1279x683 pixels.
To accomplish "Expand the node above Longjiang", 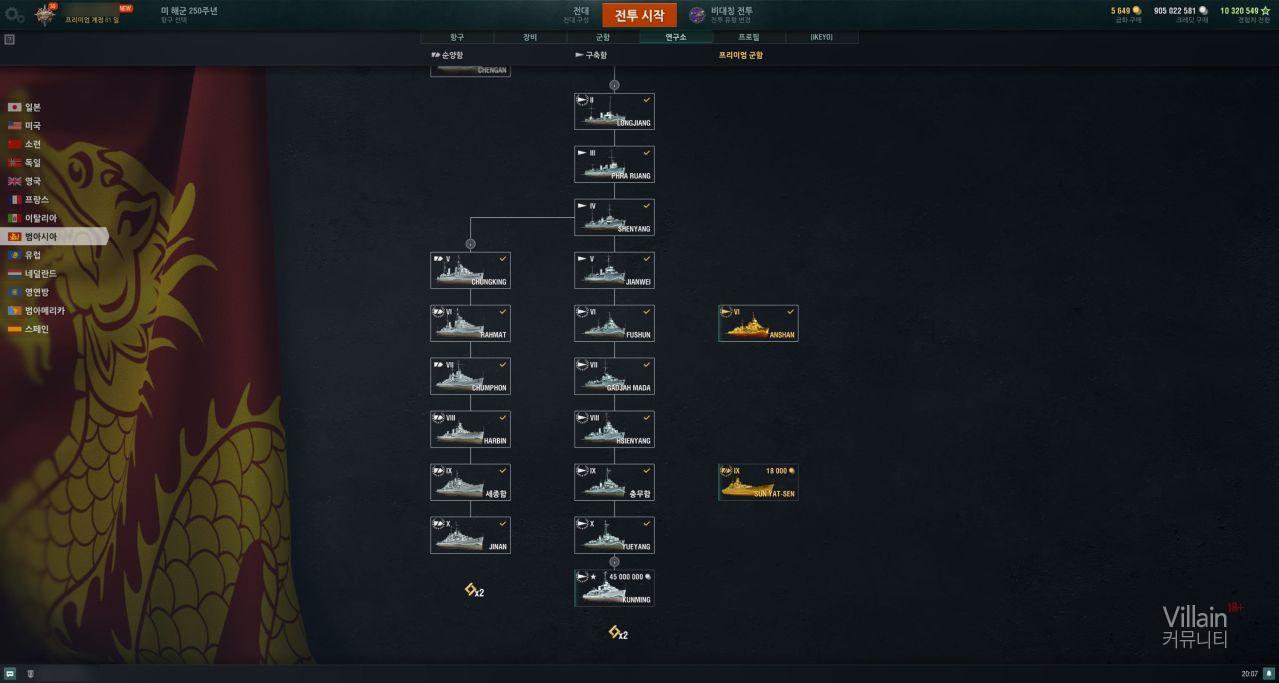I will [x=614, y=85].
